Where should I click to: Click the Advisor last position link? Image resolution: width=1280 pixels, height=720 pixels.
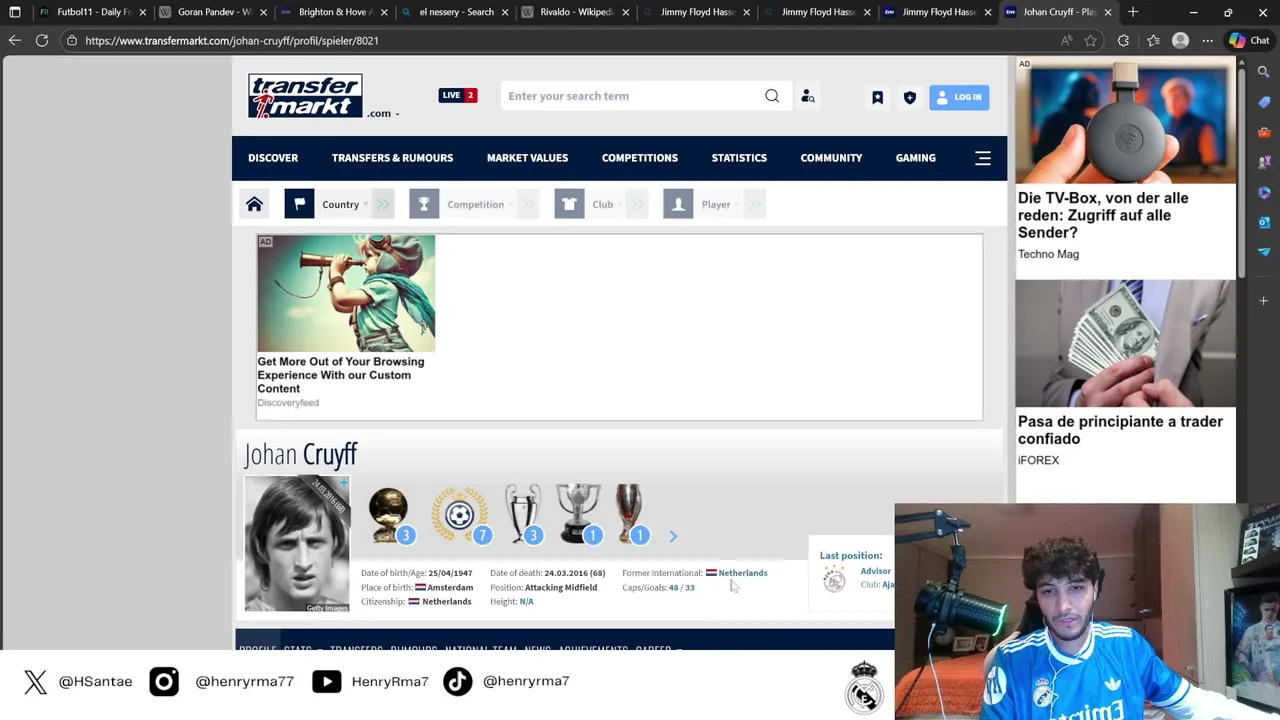click(875, 571)
